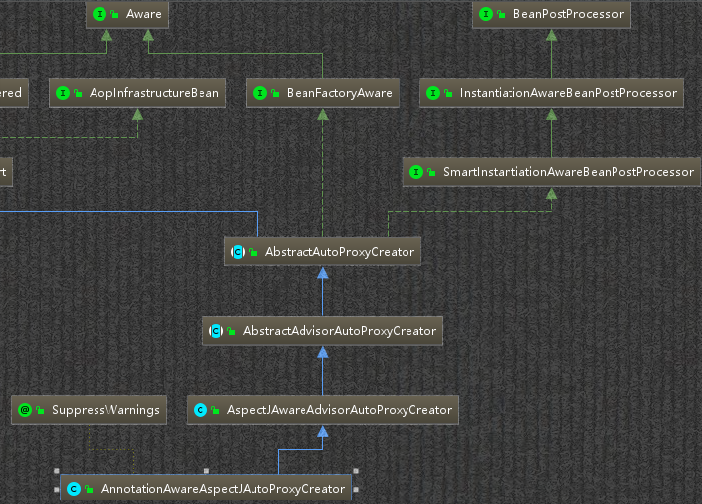Viewport: 702px width, 504px height.
Task: Select the AbstractAdvisorAutoProxyCreator node label
Action: point(338,330)
